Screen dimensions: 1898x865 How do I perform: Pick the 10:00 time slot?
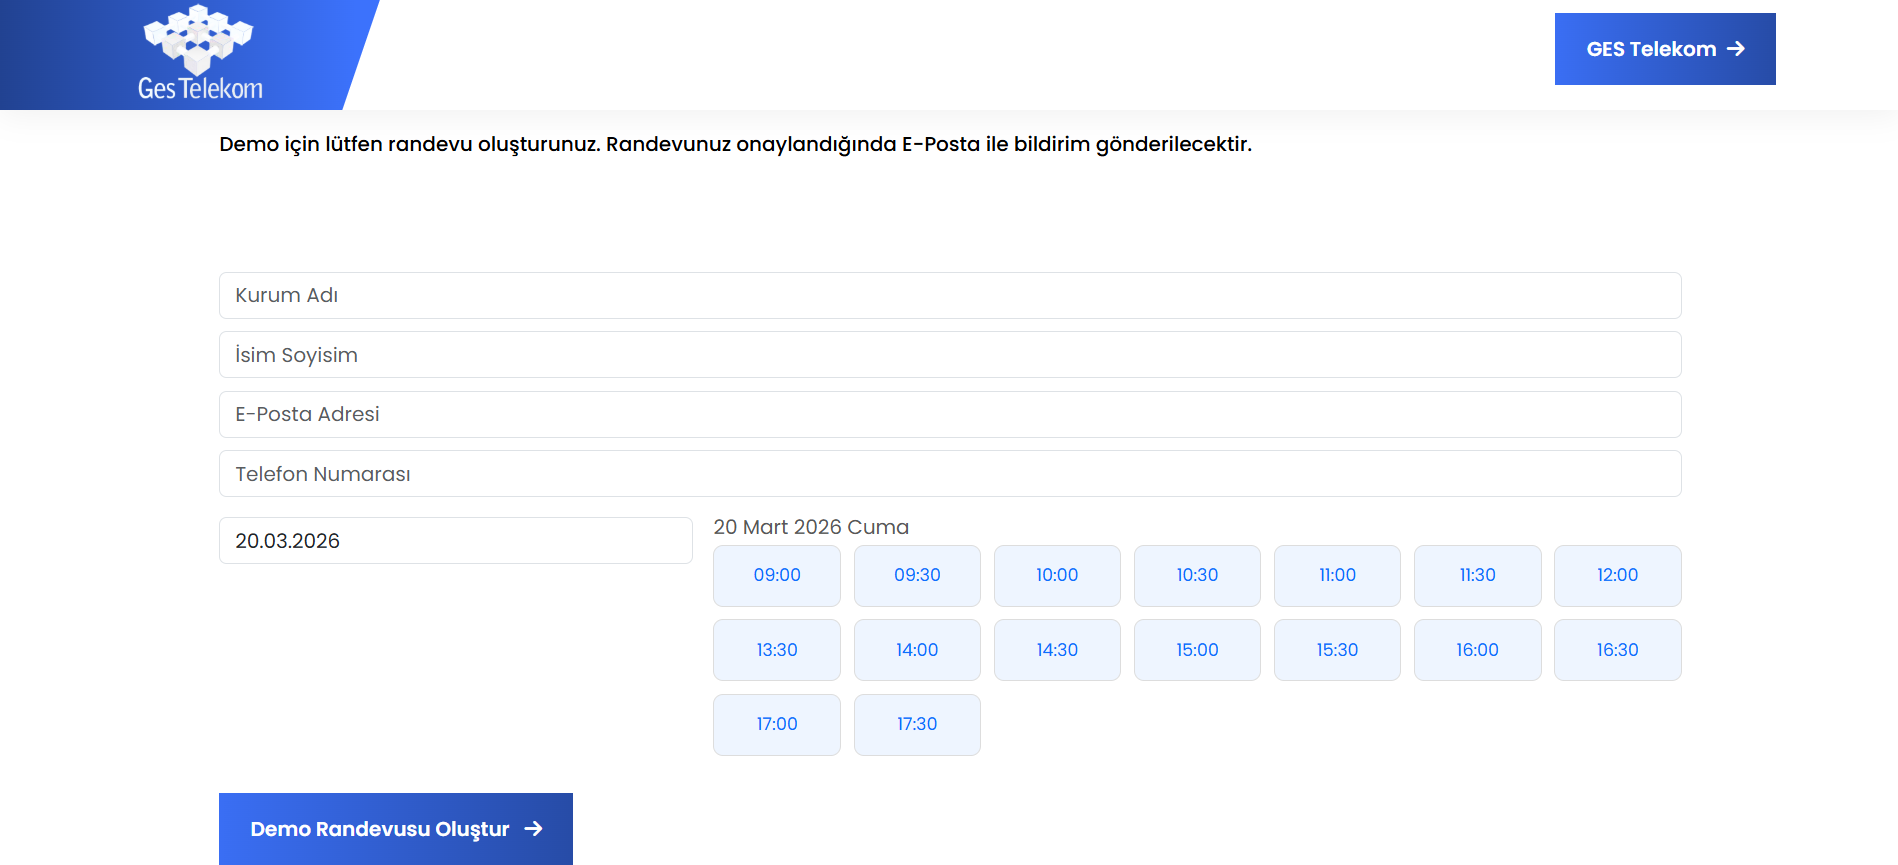(1056, 576)
